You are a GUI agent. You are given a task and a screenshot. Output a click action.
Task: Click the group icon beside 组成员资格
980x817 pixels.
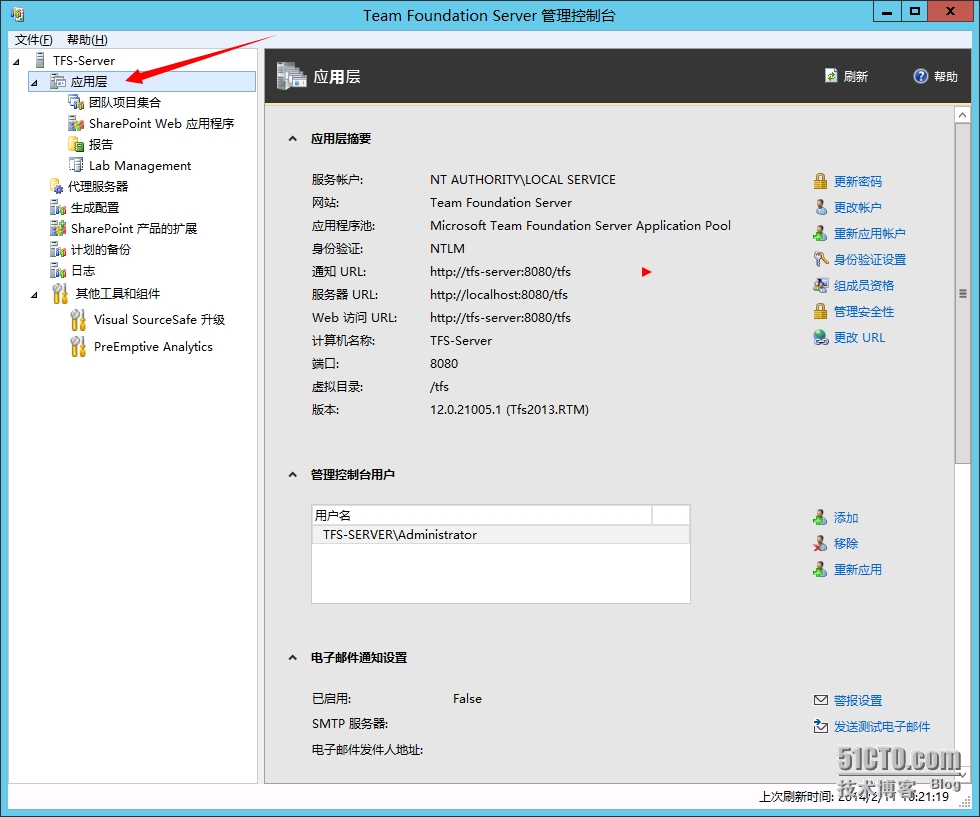click(x=821, y=286)
